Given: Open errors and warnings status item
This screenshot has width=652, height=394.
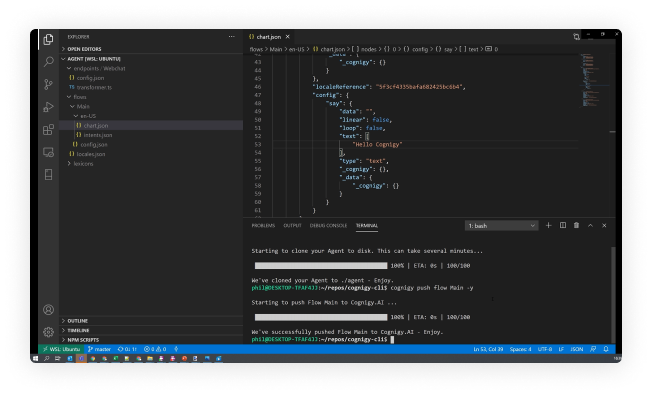Looking at the screenshot, I should pyautogui.click(x=155, y=349).
